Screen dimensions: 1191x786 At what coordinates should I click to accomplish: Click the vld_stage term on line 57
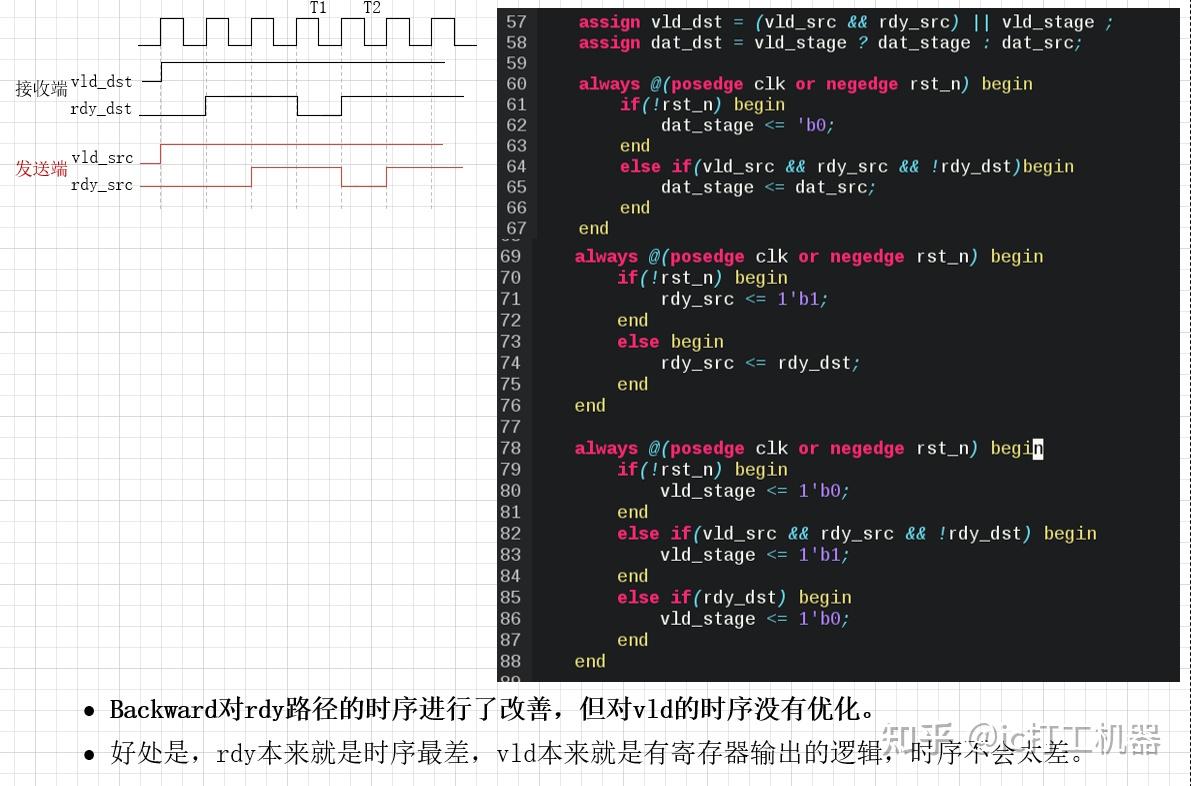1047,21
